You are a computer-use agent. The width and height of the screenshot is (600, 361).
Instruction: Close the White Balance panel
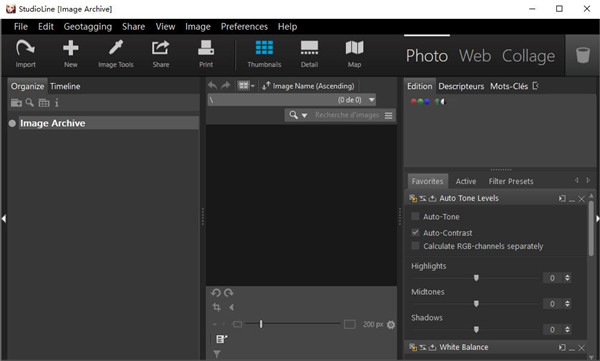[x=582, y=348]
